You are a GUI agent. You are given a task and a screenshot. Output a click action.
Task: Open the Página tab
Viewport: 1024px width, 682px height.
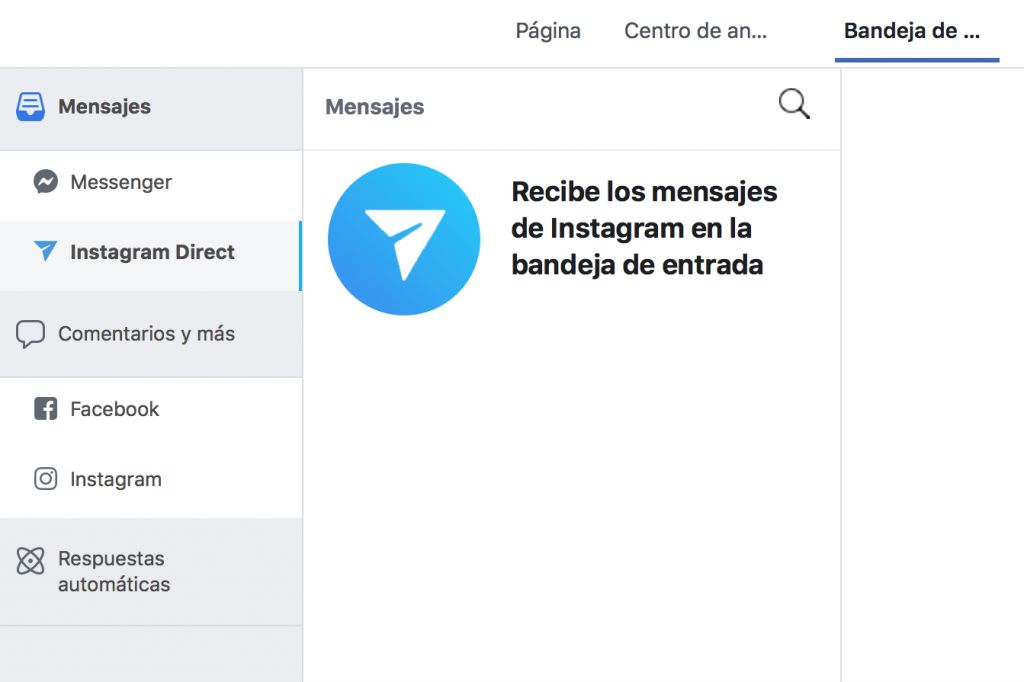(548, 31)
